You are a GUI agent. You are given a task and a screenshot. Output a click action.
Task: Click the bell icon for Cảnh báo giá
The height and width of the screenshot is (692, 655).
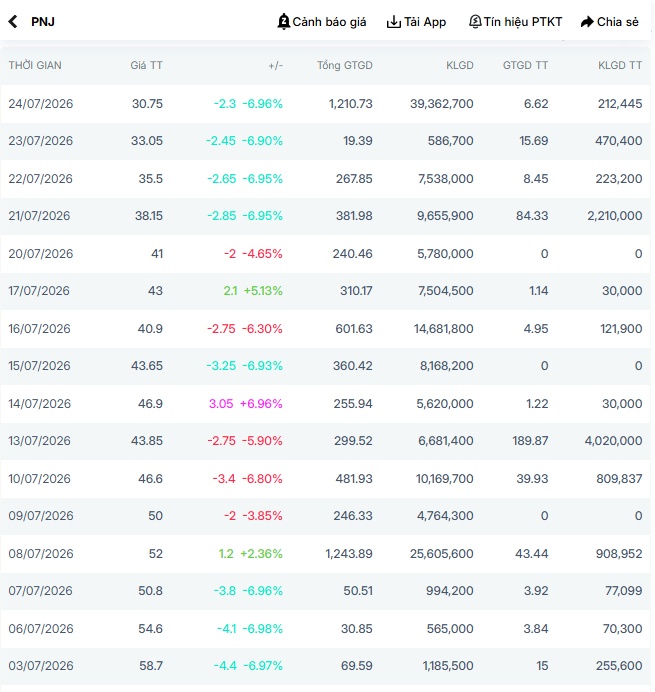(283, 22)
